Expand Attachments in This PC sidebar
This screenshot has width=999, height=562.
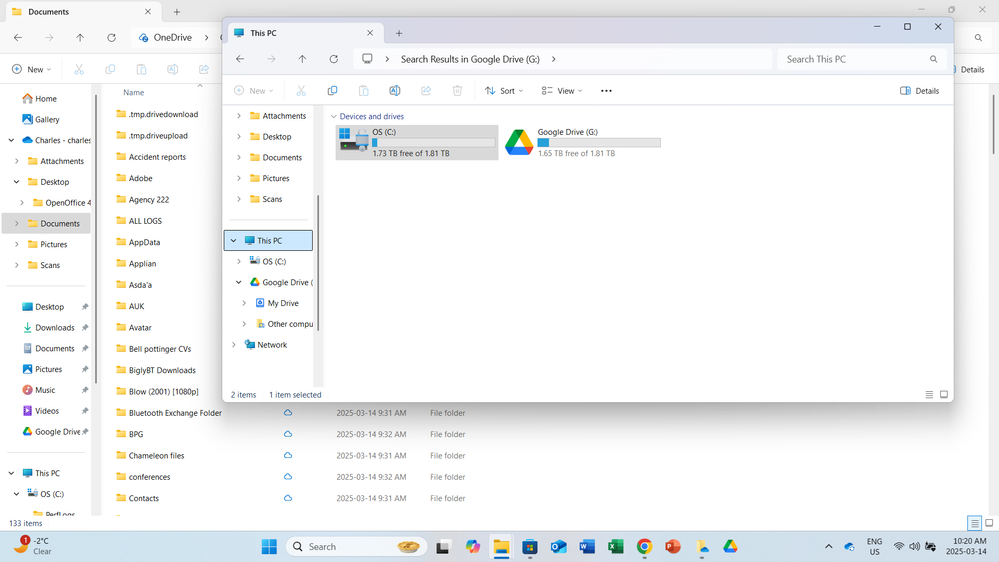point(239,116)
